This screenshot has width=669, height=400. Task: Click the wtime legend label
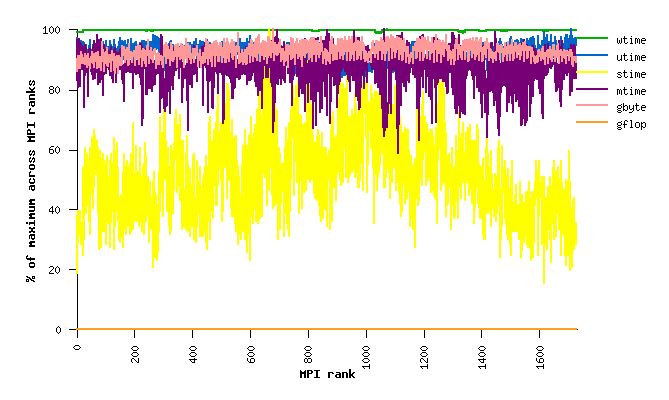point(631,41)
